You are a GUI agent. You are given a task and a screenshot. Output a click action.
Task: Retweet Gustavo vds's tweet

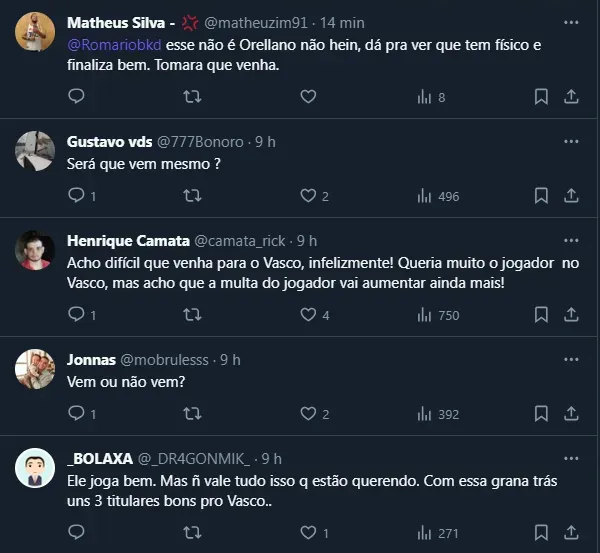tap(193, 196)
